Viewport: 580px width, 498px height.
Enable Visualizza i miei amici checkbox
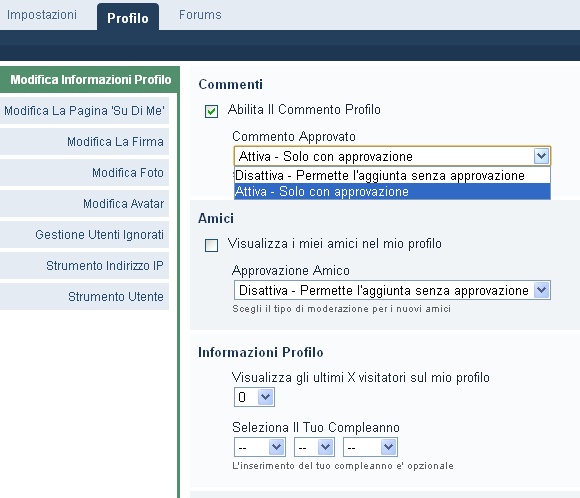(212, 245)
